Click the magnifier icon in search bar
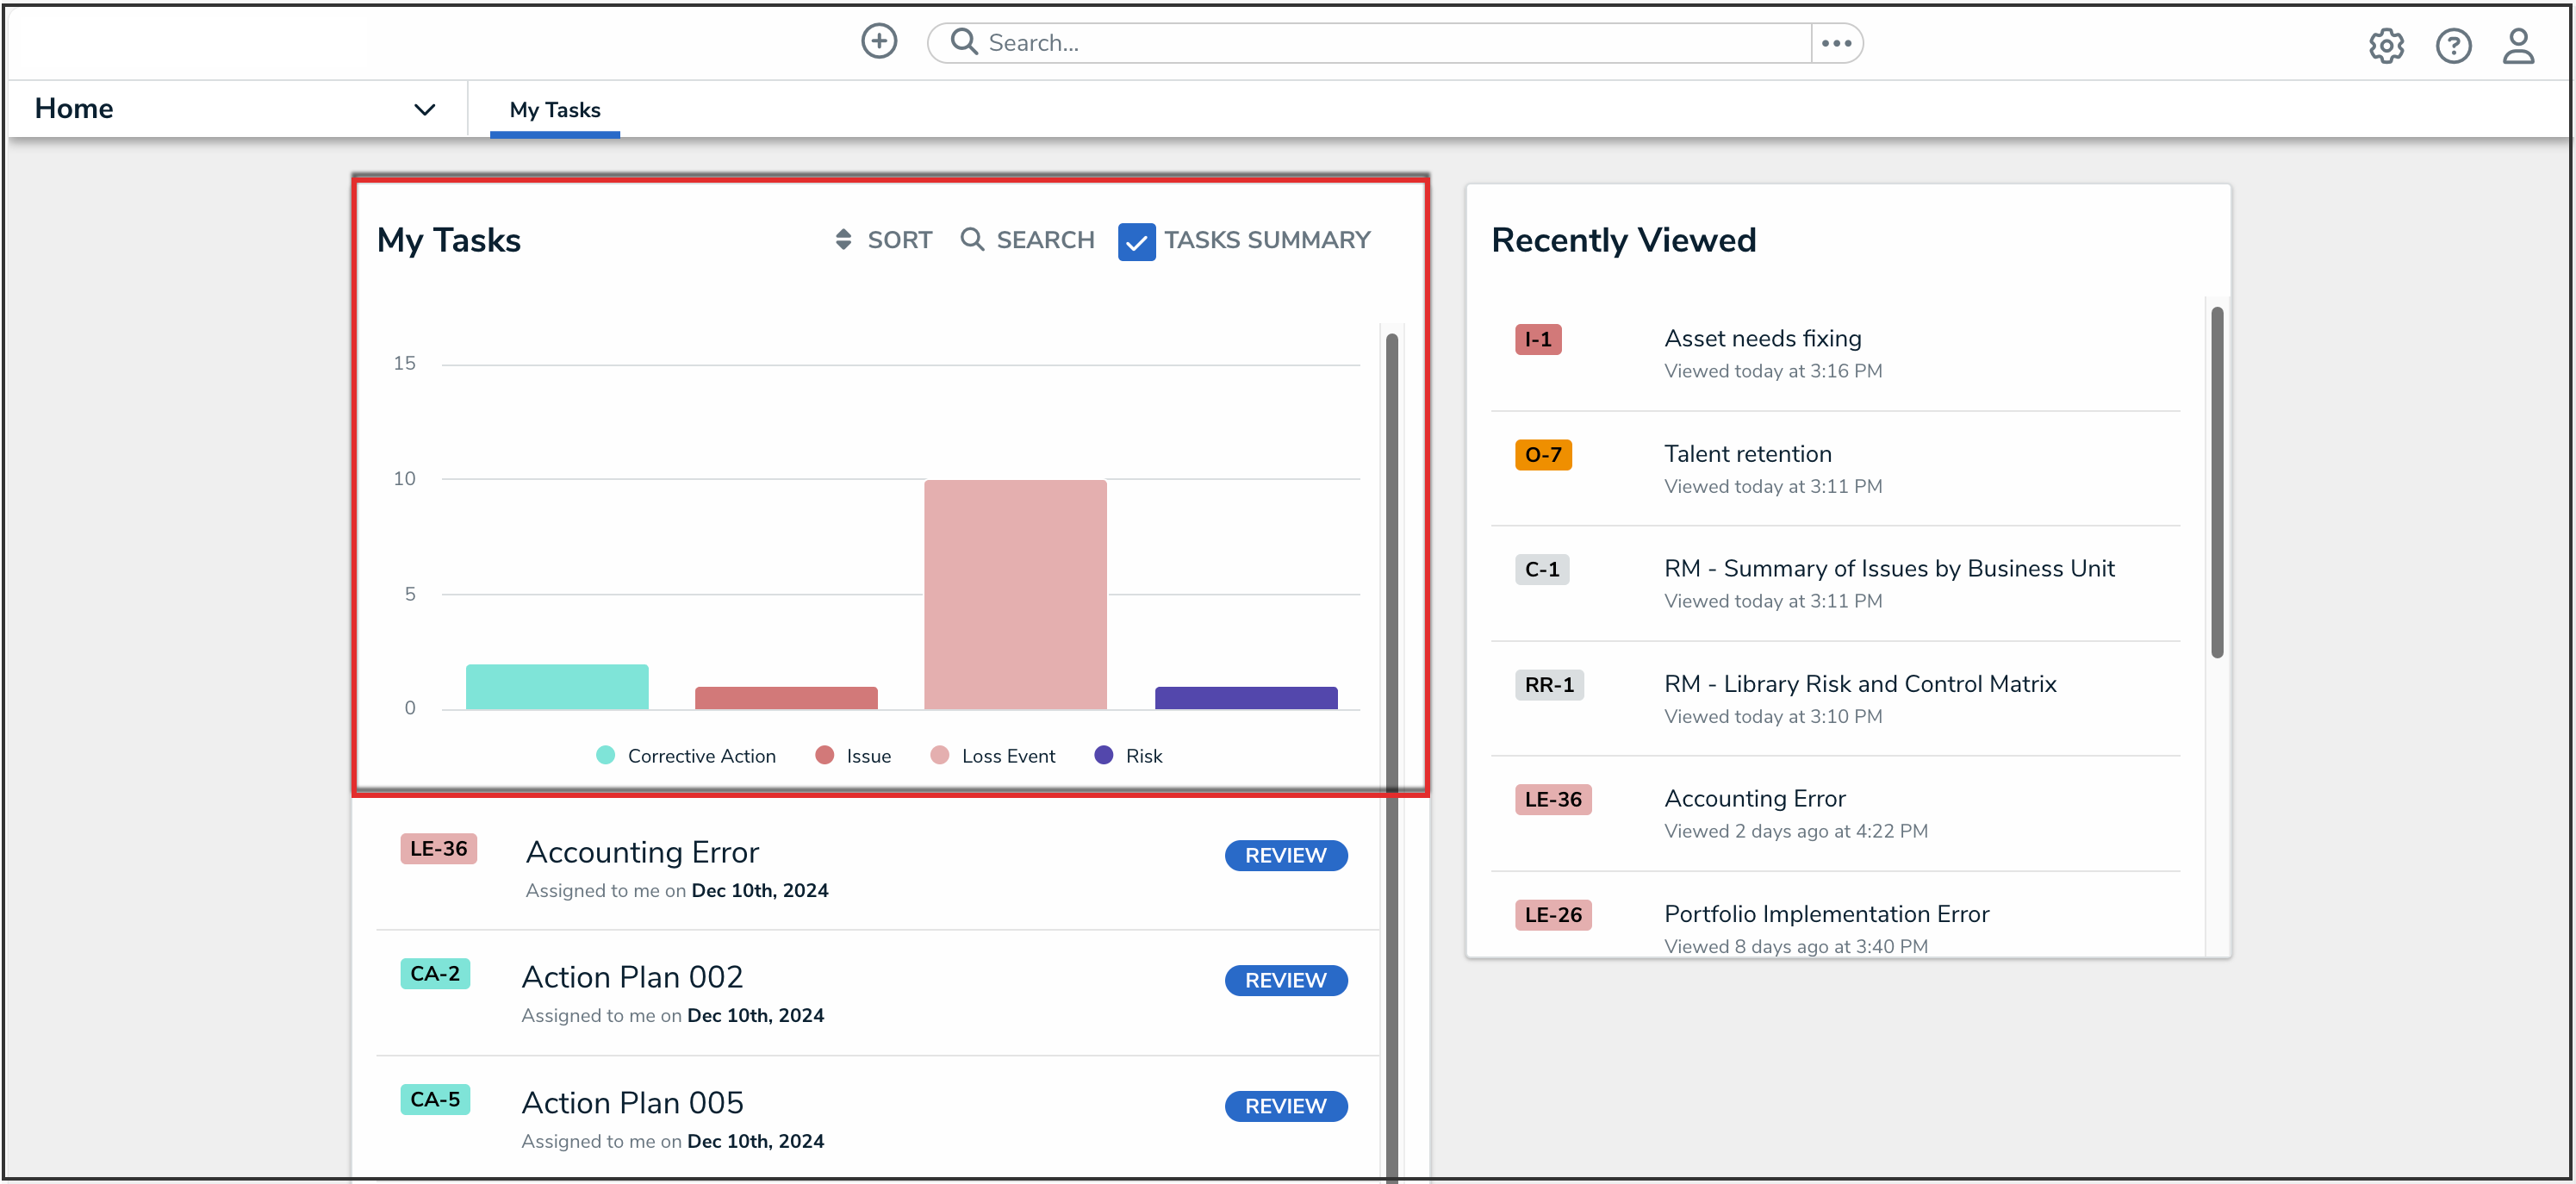Viewport: 2576px width, 1184px height. click(x=963, y=42)
